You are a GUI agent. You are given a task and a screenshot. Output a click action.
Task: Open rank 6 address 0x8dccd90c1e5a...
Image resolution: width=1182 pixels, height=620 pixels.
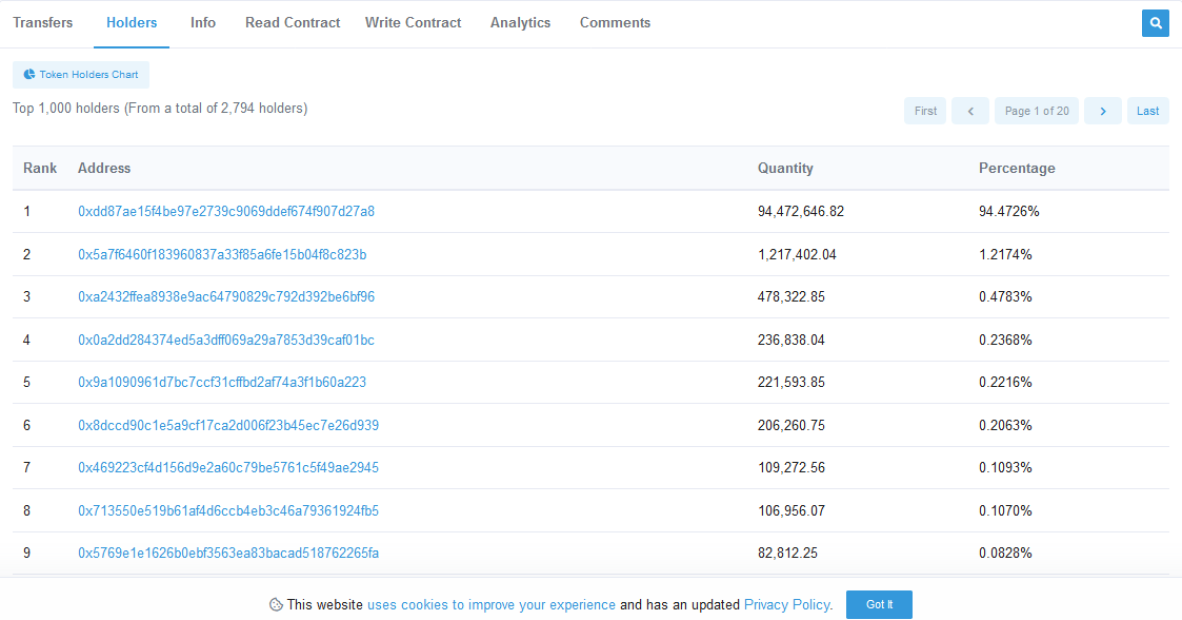coord(228,425)
